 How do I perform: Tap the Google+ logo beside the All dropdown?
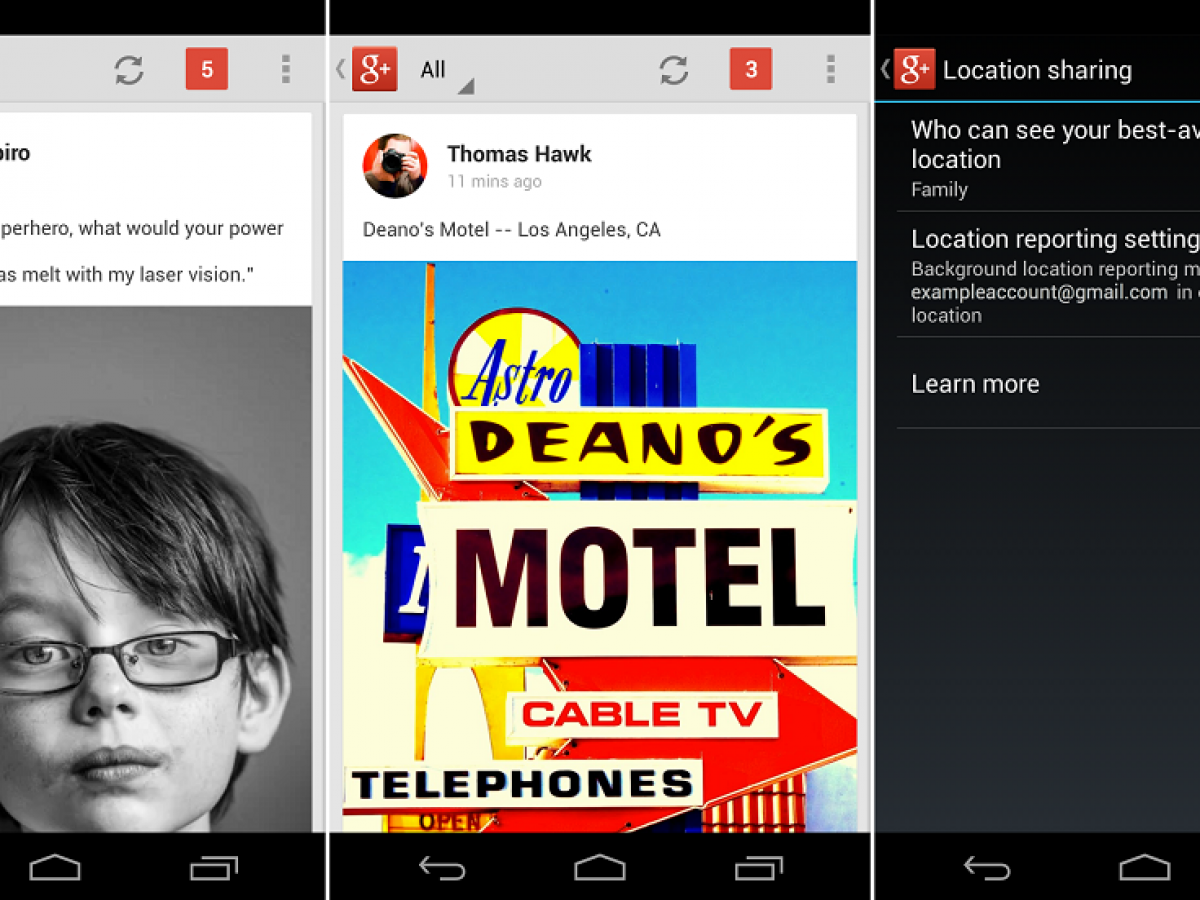point(374,70)
